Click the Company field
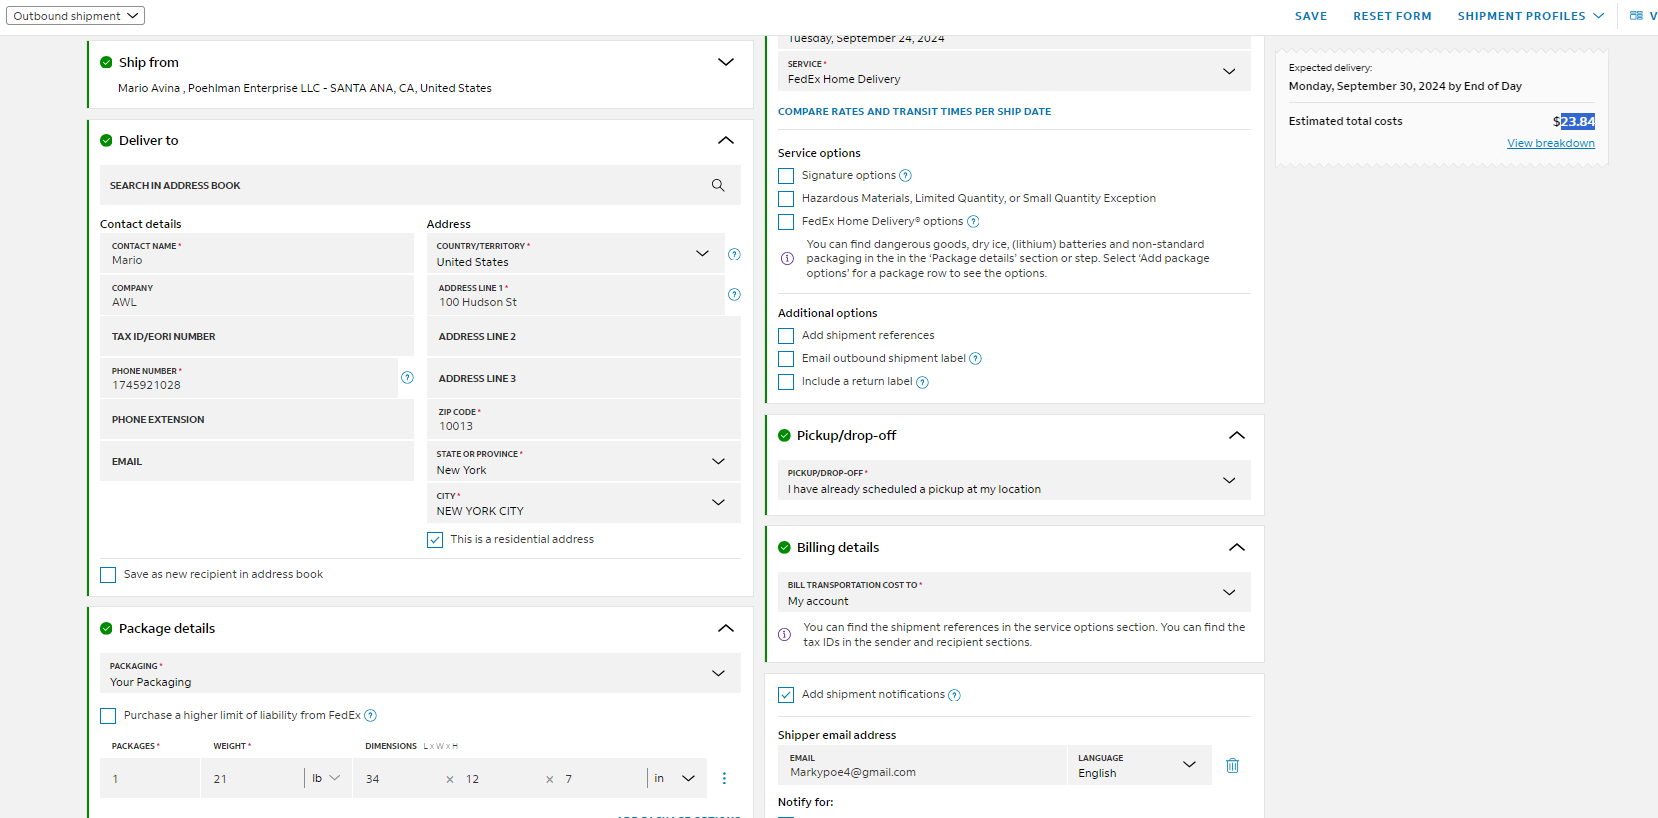1658x818 pixels. 257,295
